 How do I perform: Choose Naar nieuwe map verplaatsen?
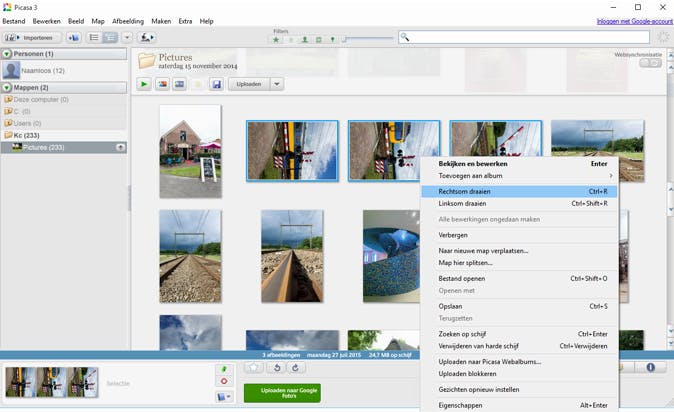tap(519, 250)
